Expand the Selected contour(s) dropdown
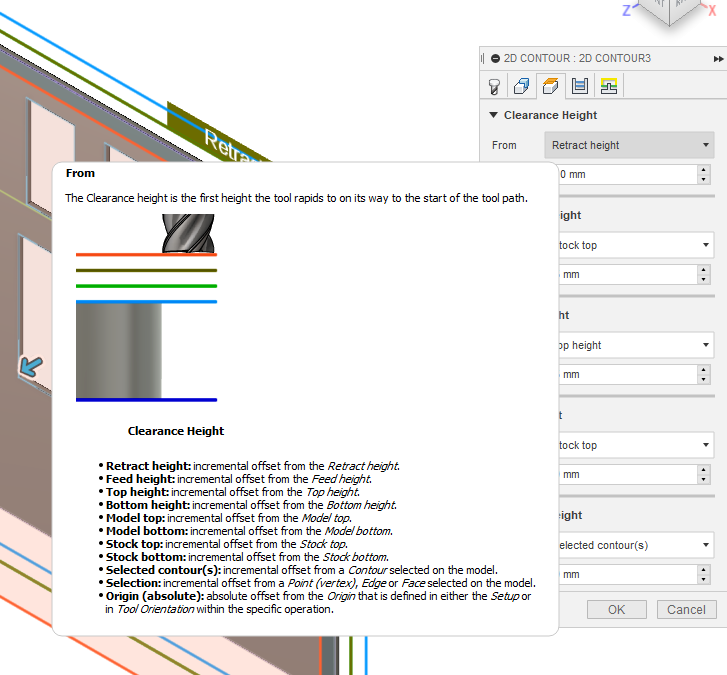This screenshot has height=675, width=727. (x=632, y=545)
